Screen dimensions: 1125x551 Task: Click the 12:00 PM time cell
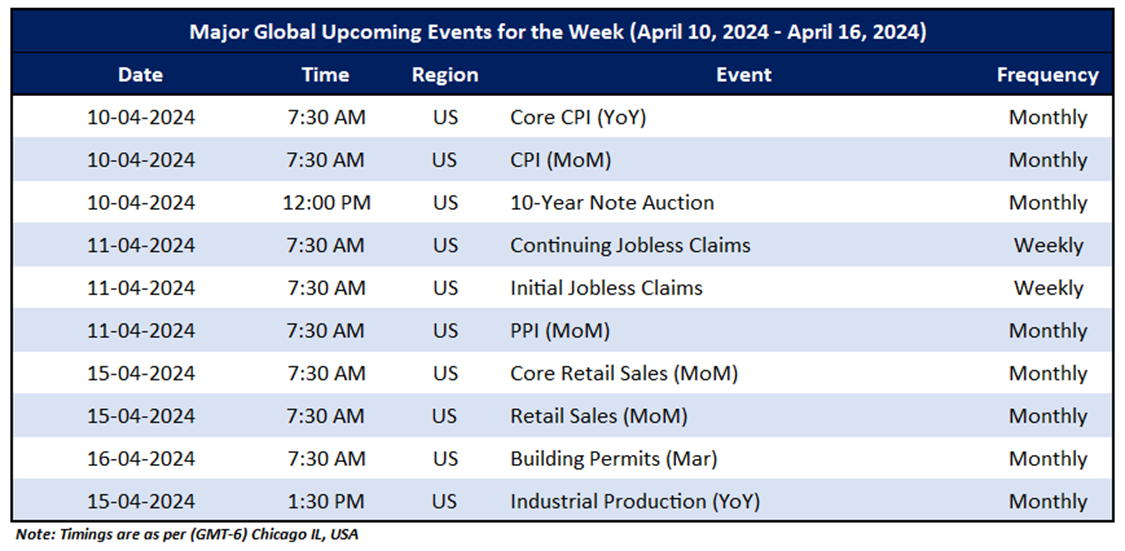[325, 203]
